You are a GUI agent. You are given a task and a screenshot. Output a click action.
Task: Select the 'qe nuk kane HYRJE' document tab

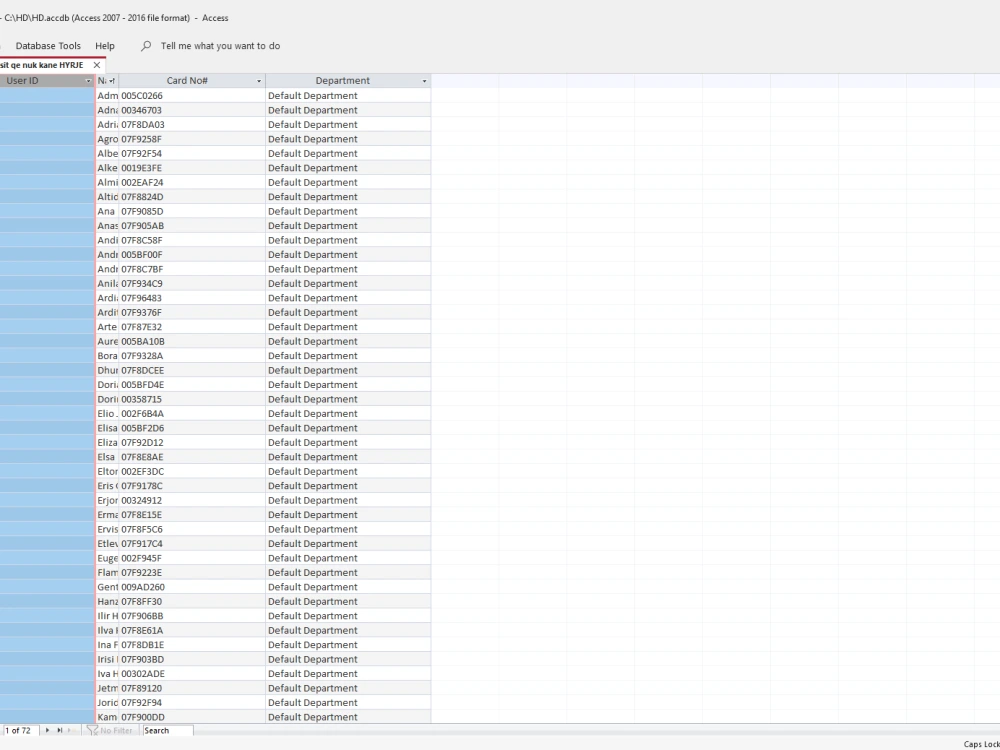[x=42, y=65]
